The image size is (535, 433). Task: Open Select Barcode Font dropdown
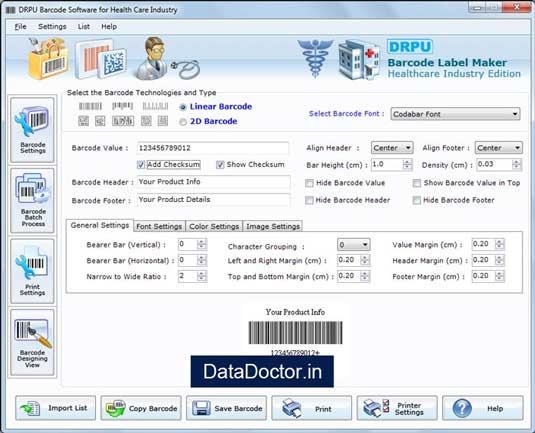tap(455, 114)
